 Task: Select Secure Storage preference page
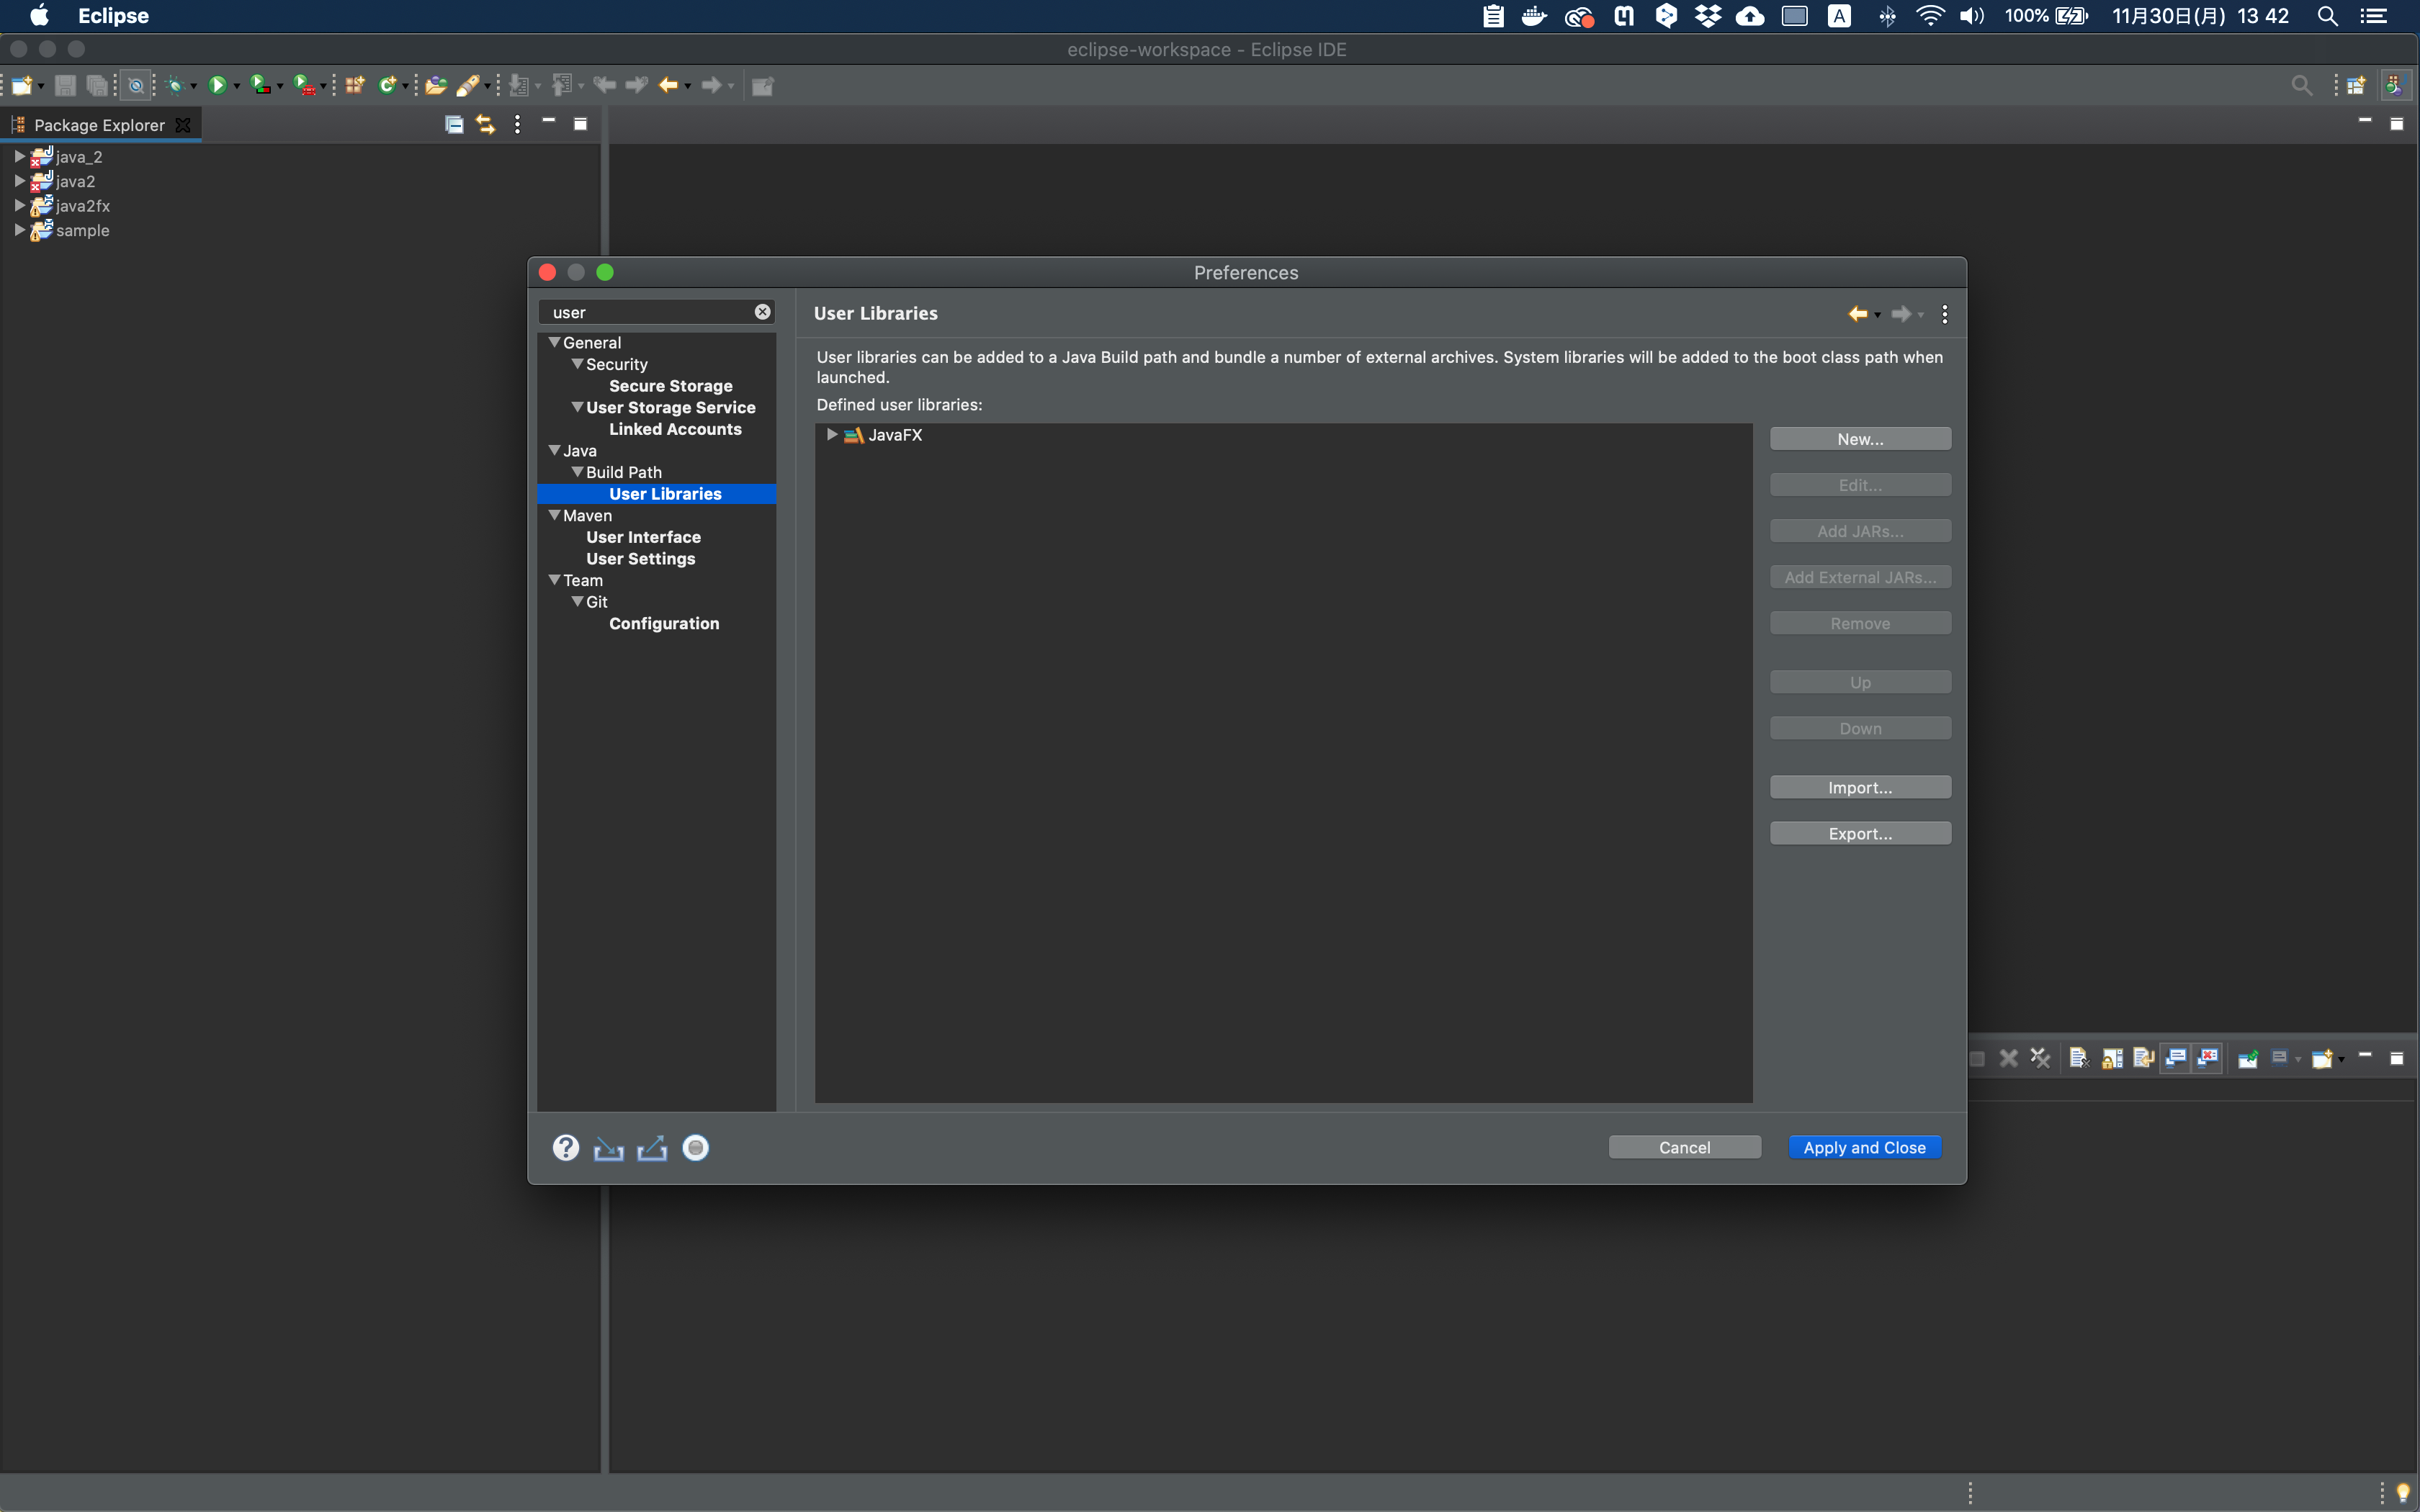tap(670, 386)
